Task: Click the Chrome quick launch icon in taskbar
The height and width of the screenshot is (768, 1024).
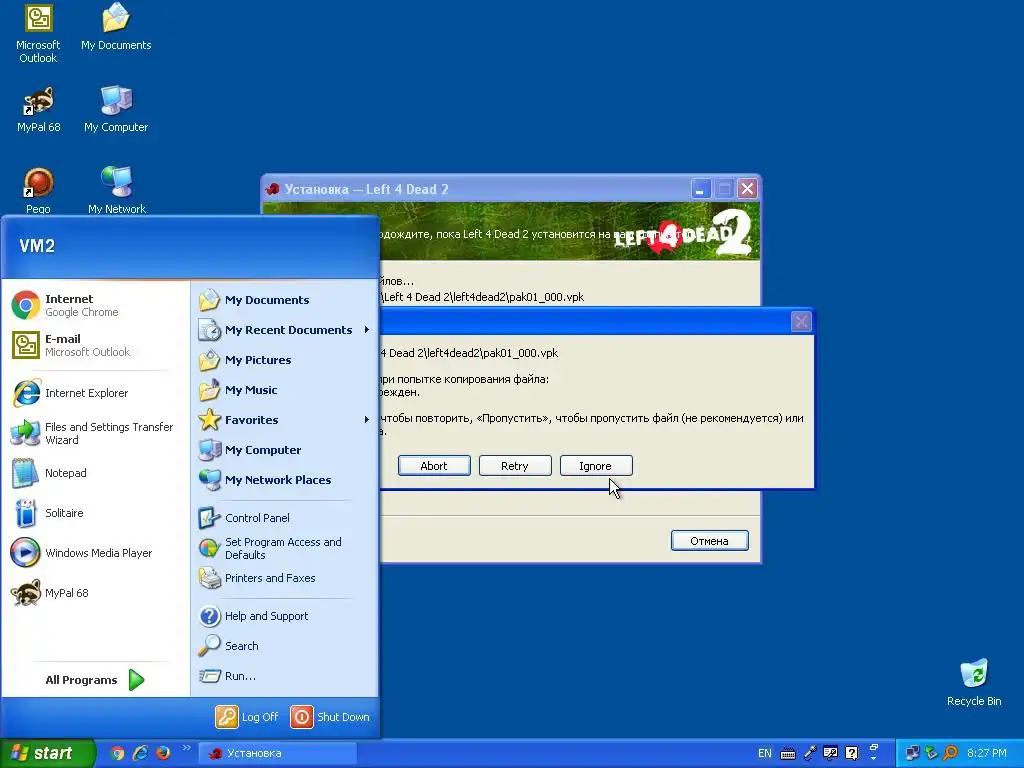Action: [118, 753]
